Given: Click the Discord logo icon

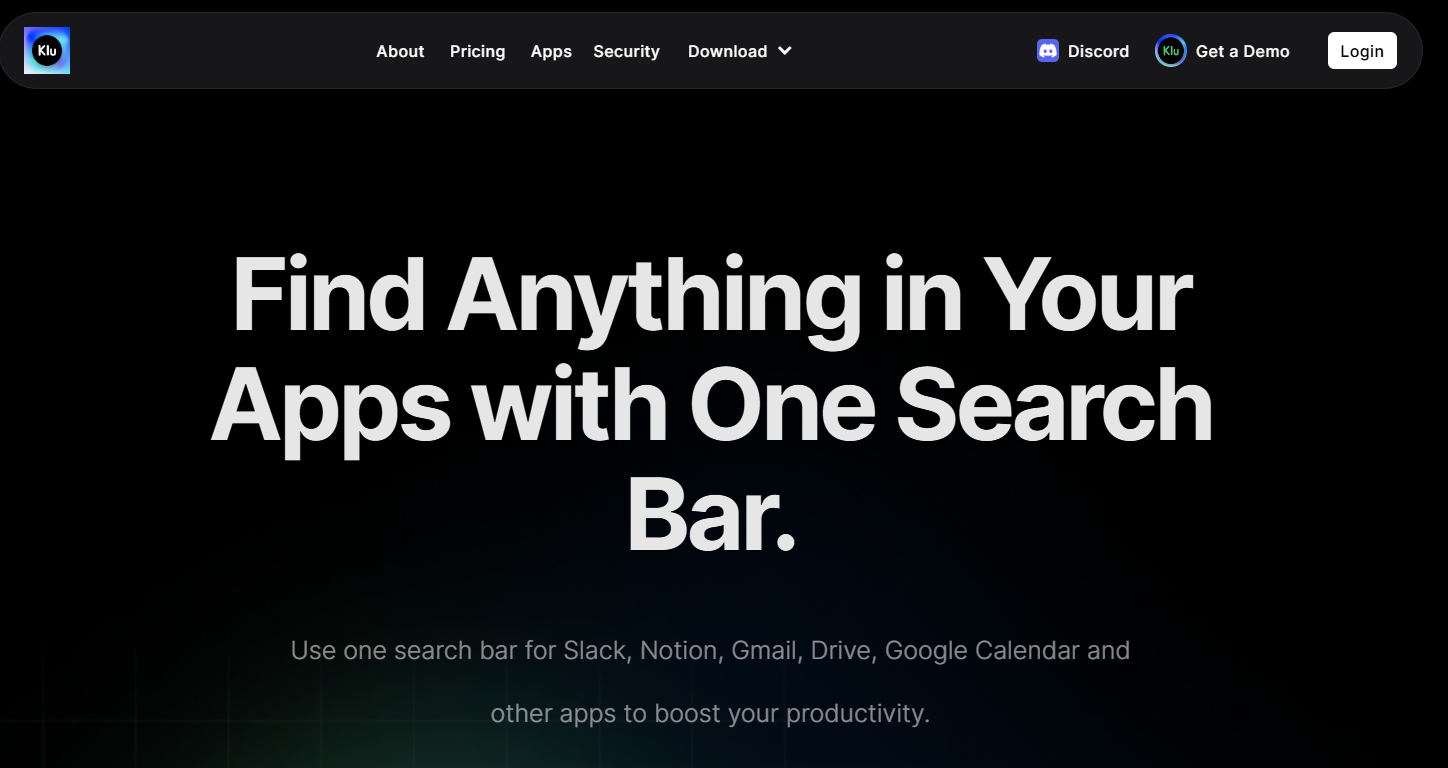Looking at the screenshot, I should [x=1048, y=51].
